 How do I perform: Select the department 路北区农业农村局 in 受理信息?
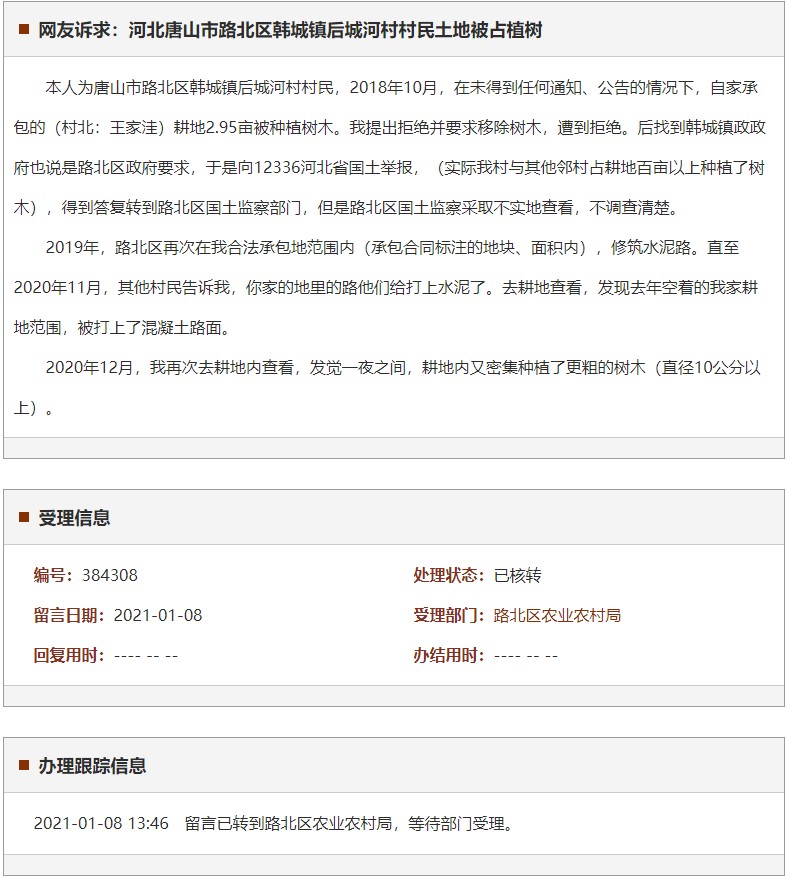(x=557, y=615)
